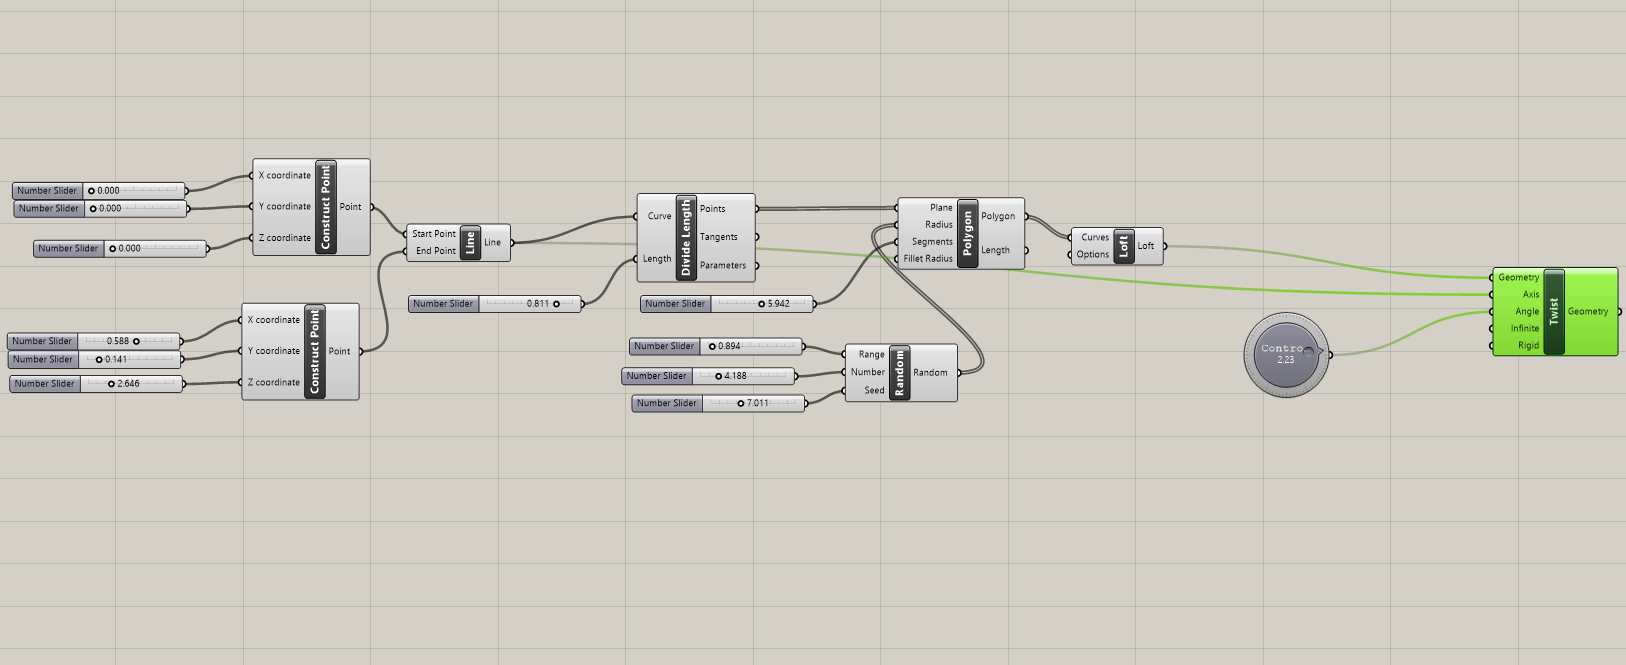Click the Number Slider showing 0.588

(x=94, y=341)
